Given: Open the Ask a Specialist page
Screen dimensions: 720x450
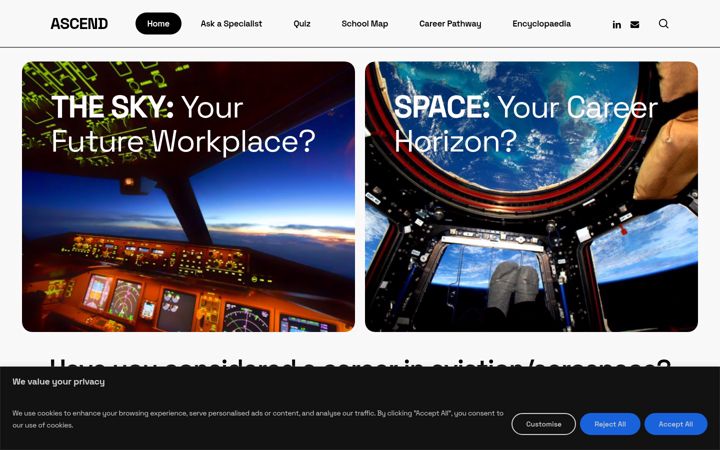Looking at the screenshot, I should (x=231, y=23).
